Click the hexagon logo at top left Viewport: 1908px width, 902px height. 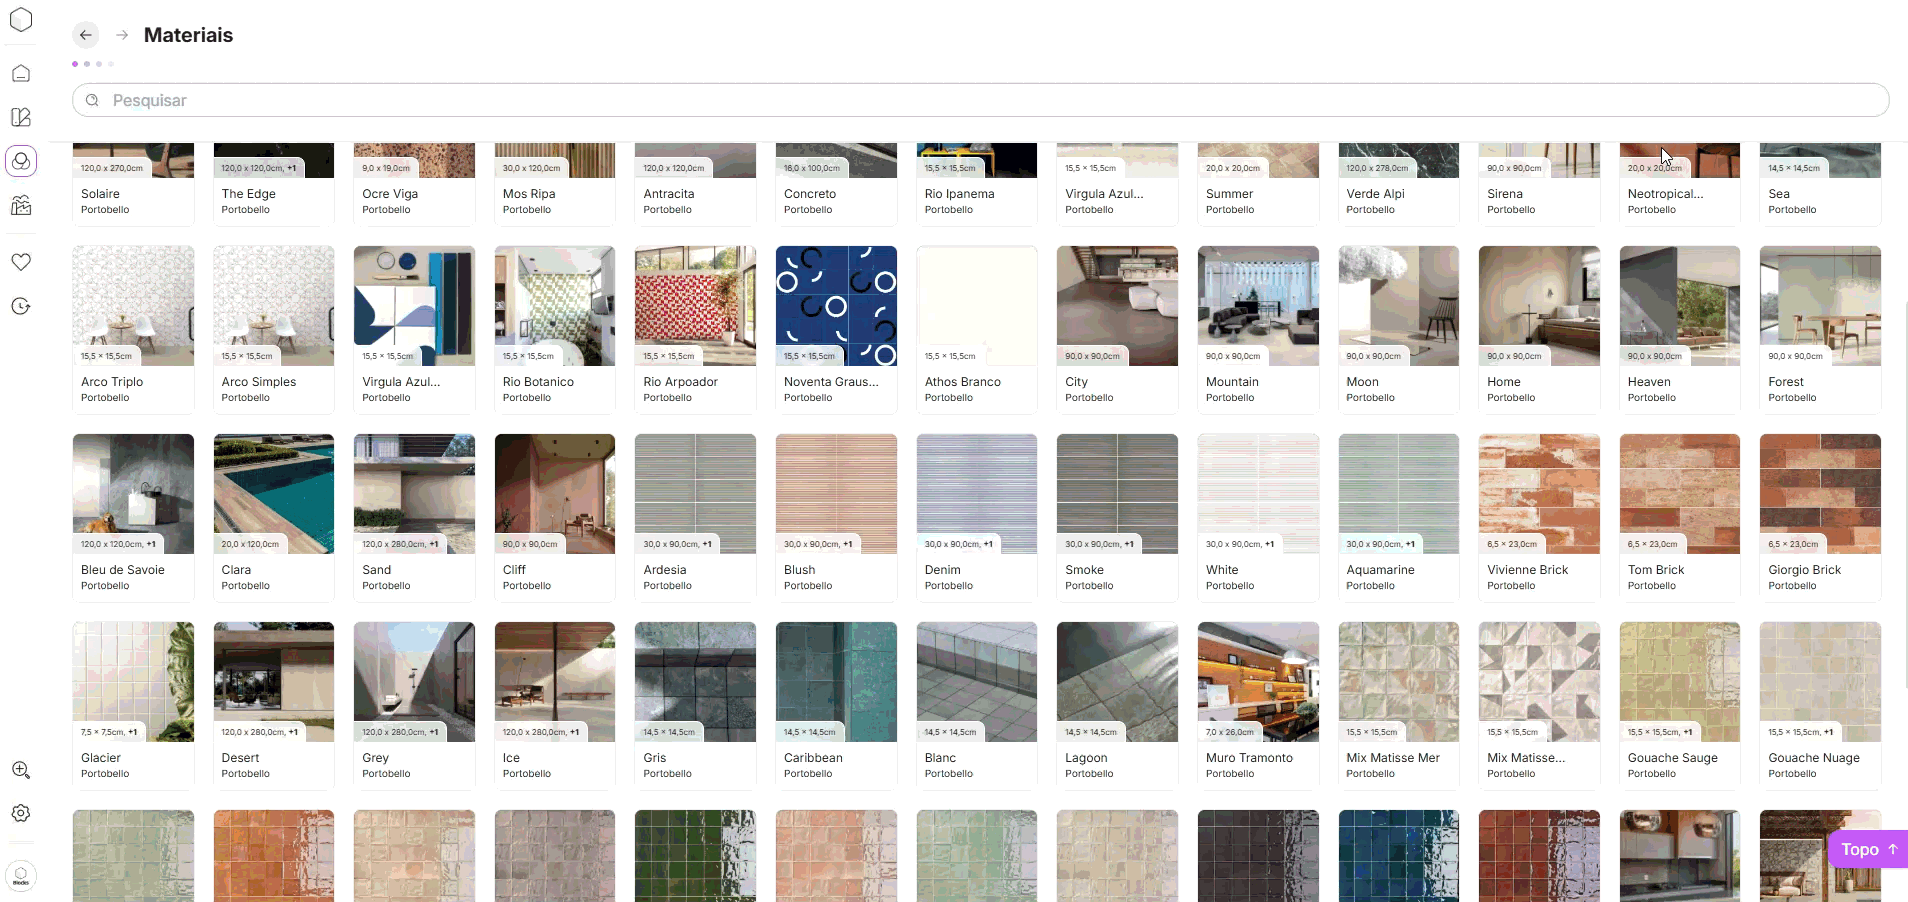click(21, 20)
